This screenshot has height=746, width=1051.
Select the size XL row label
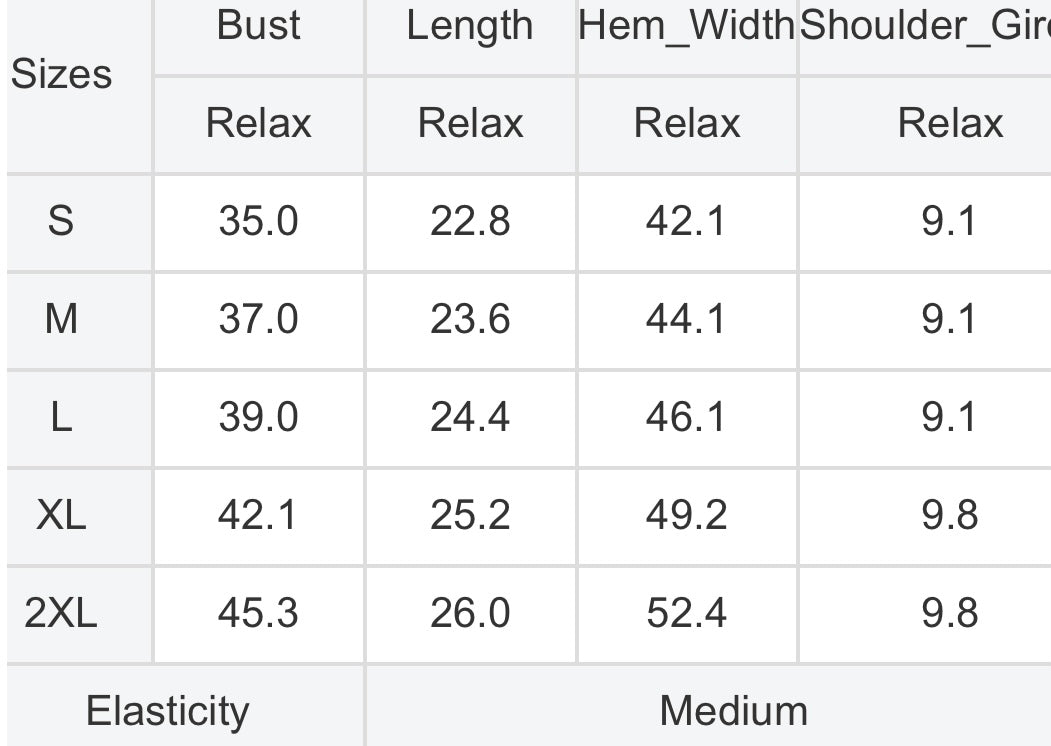pos(61,515)
